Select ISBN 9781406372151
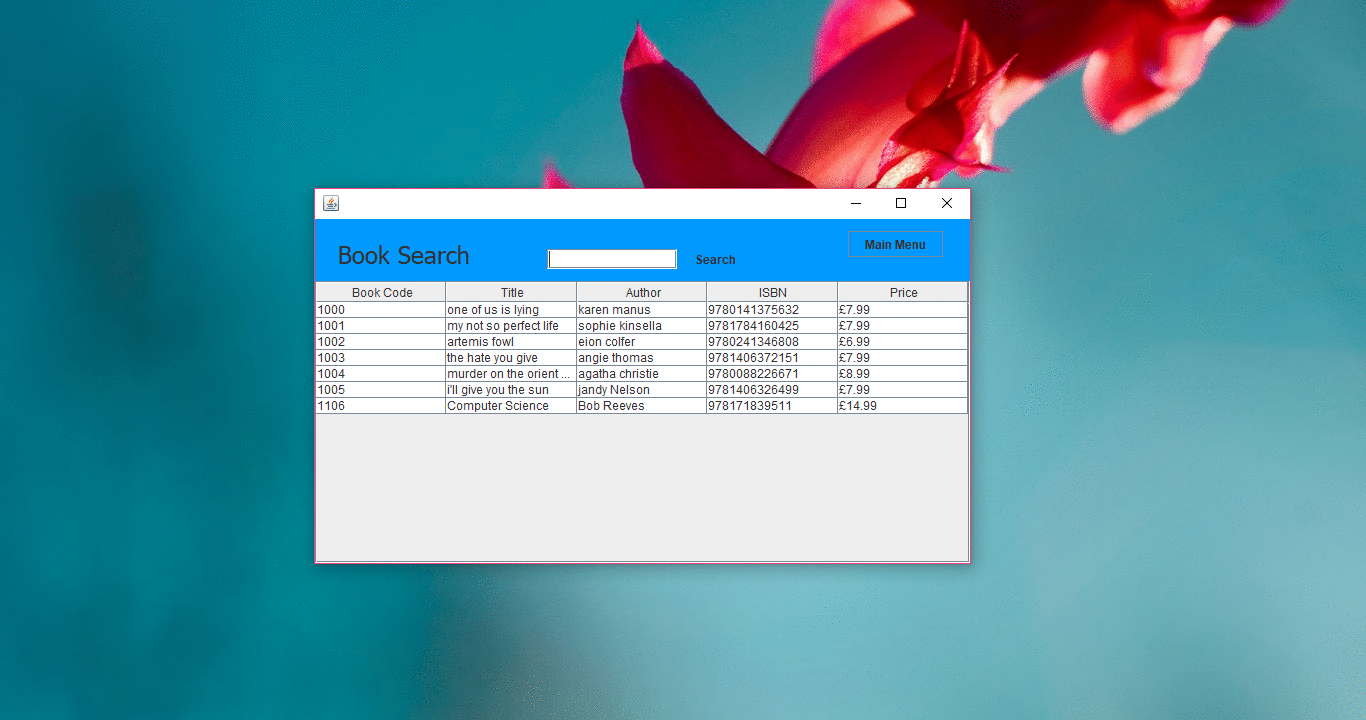Screen dimensions: 1366x720 [x=772, y=358]
